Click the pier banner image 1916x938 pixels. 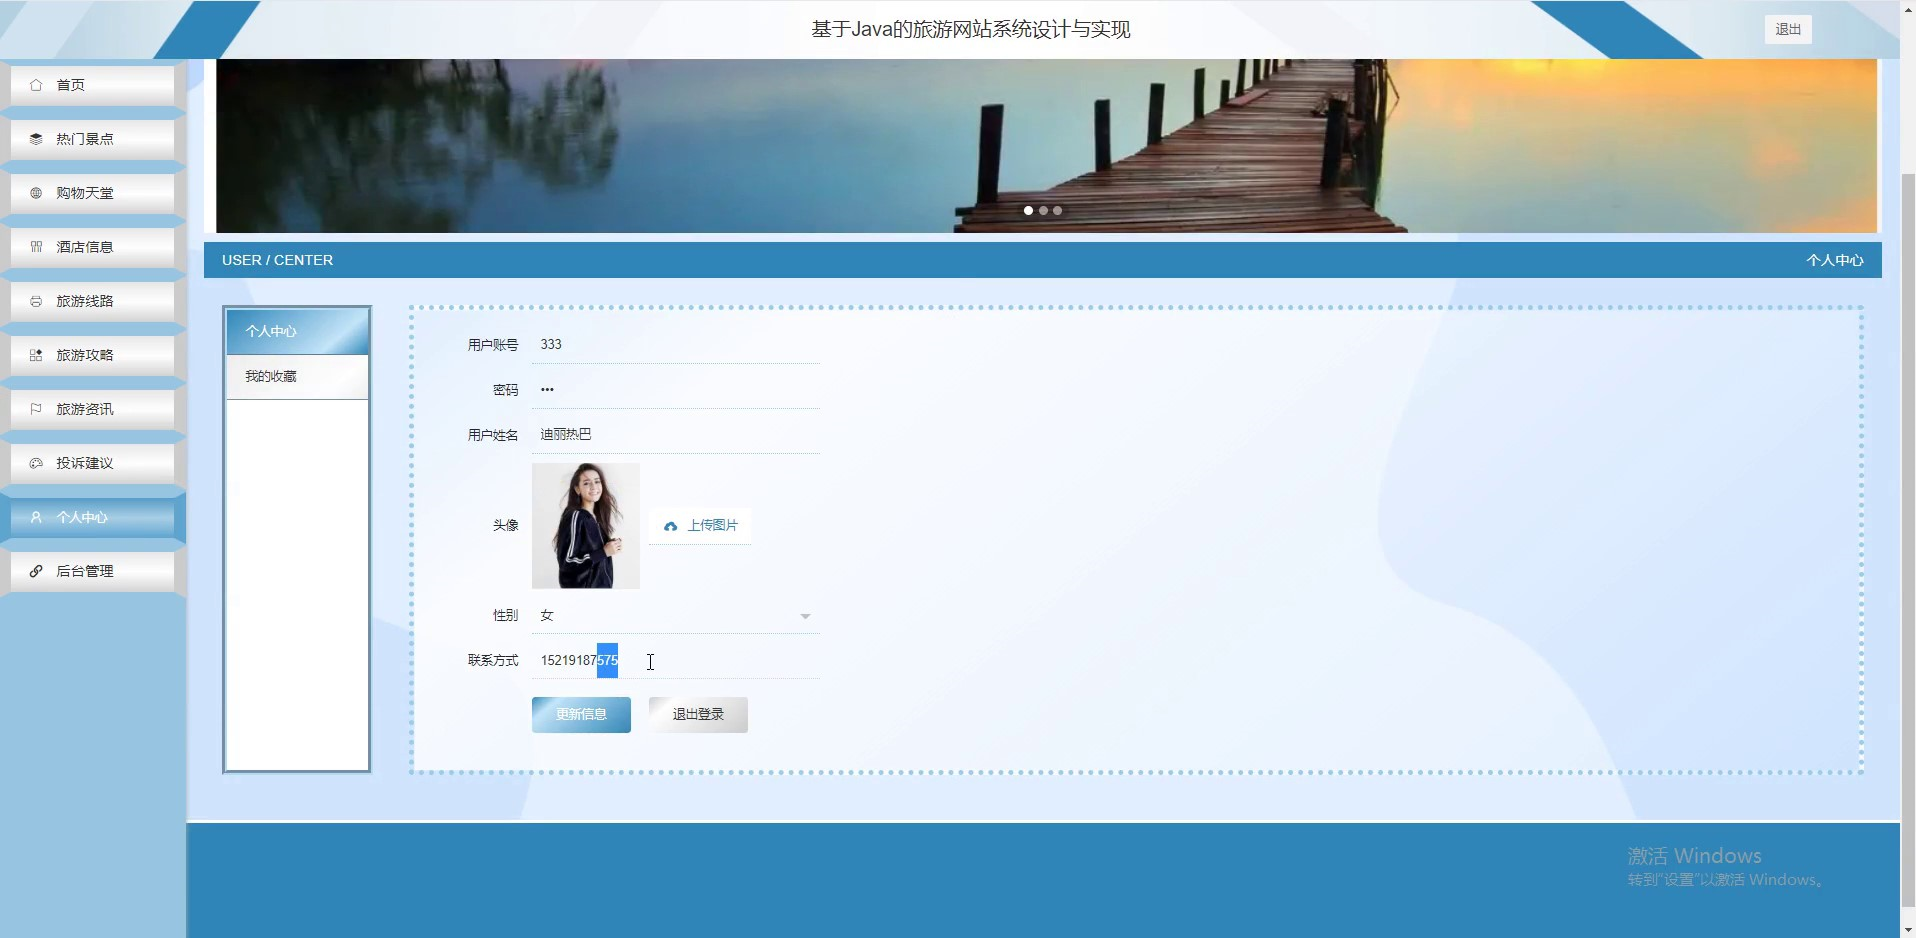tap(1046, 146)
